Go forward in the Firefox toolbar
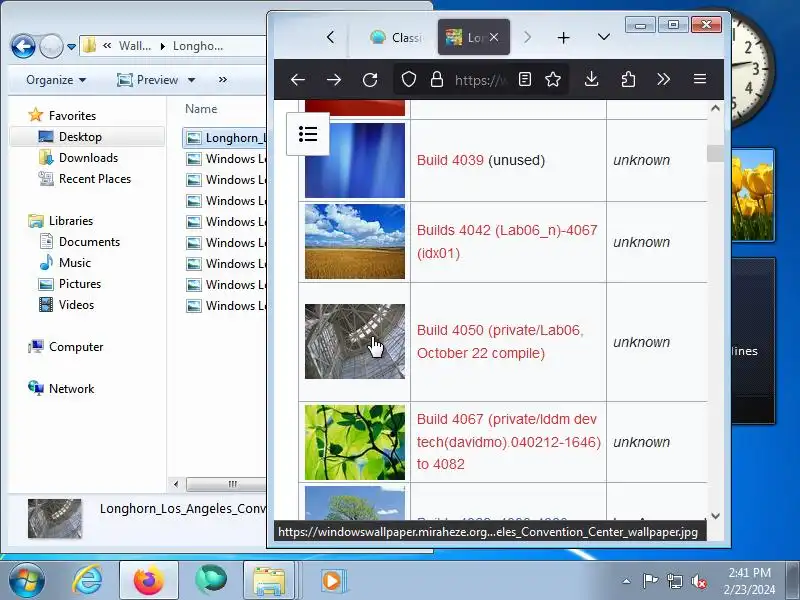 (x=334, y=80)
